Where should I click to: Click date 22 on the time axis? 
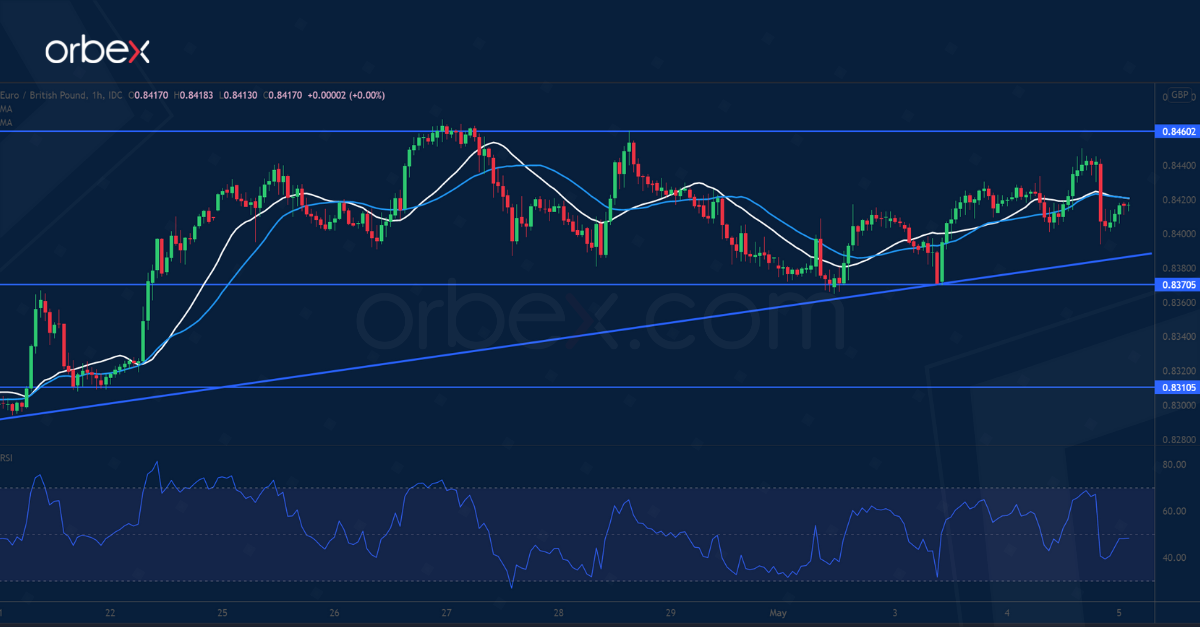click(x=110, y=611)
